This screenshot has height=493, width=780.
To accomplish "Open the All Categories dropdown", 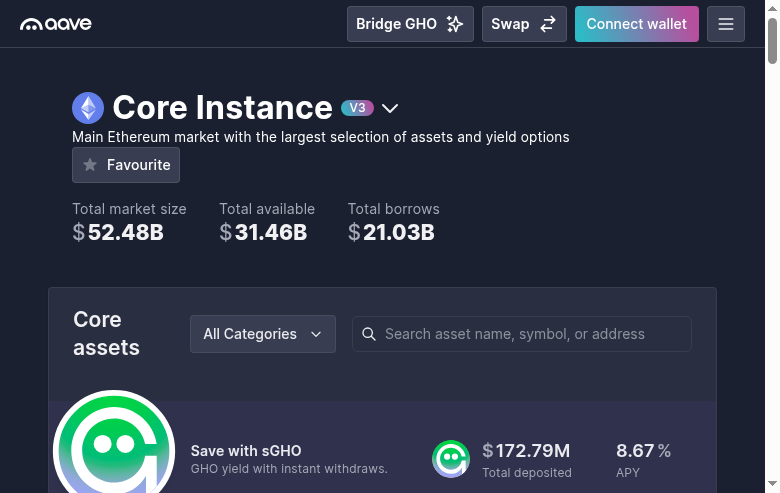I will (x=263, y=334).
